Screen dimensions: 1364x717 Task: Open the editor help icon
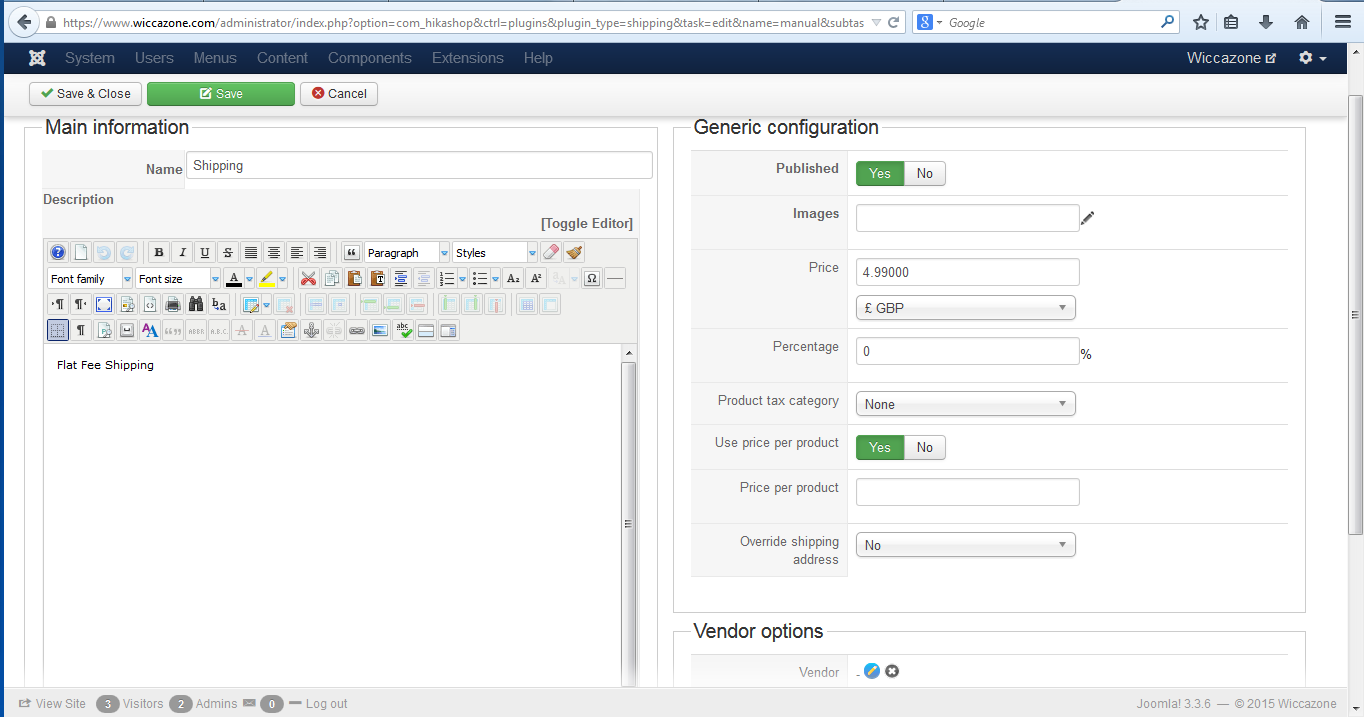[x=58, y=253]
